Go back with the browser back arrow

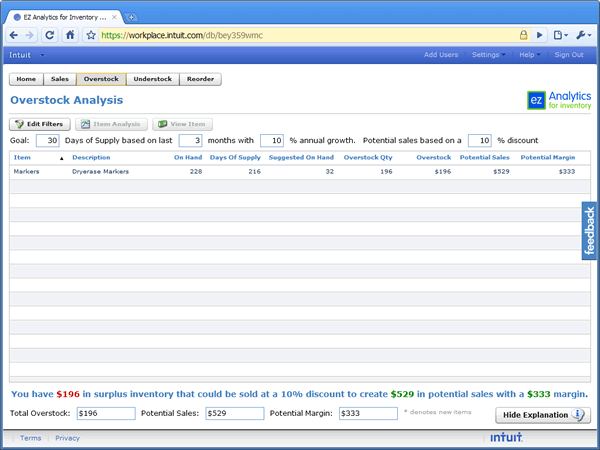pyautogui.click(x=13, y=35)
